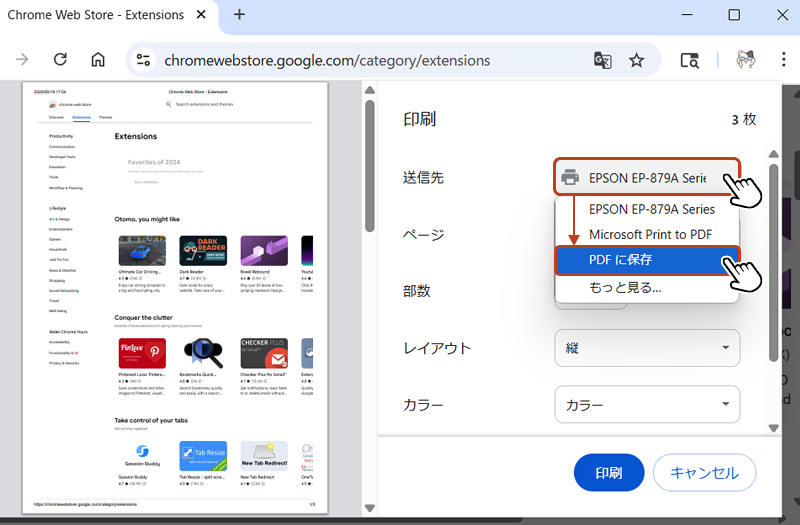View site information icon in address bar
800x525 pixels.
point(143,60)
